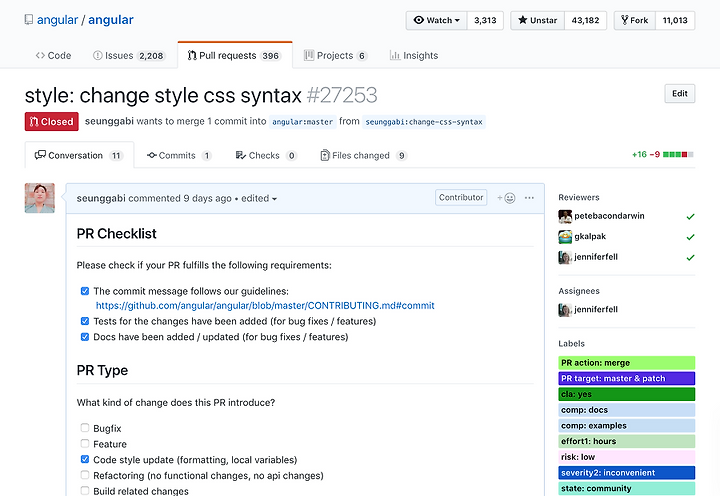
Task: Open the edited history dropdown
Action: (259, 198)
